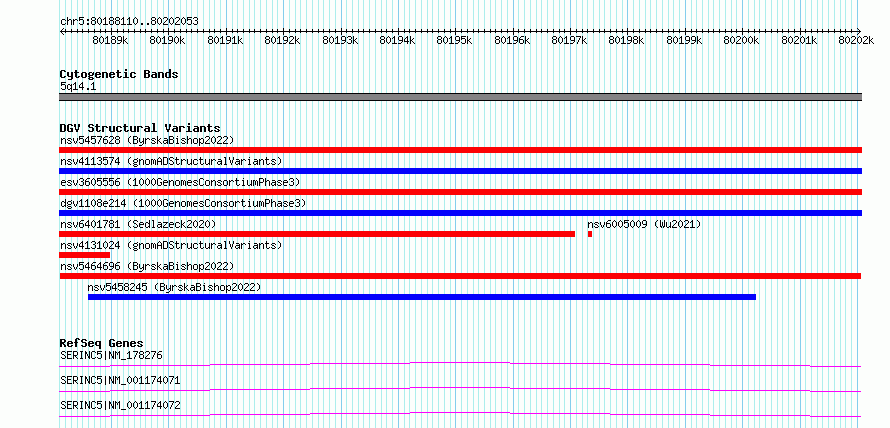The height and width of the screenshot is (428, 890).
Task: Click the SERINC5 NM_001174072 transcript line
Action: (x=460, y=414)
